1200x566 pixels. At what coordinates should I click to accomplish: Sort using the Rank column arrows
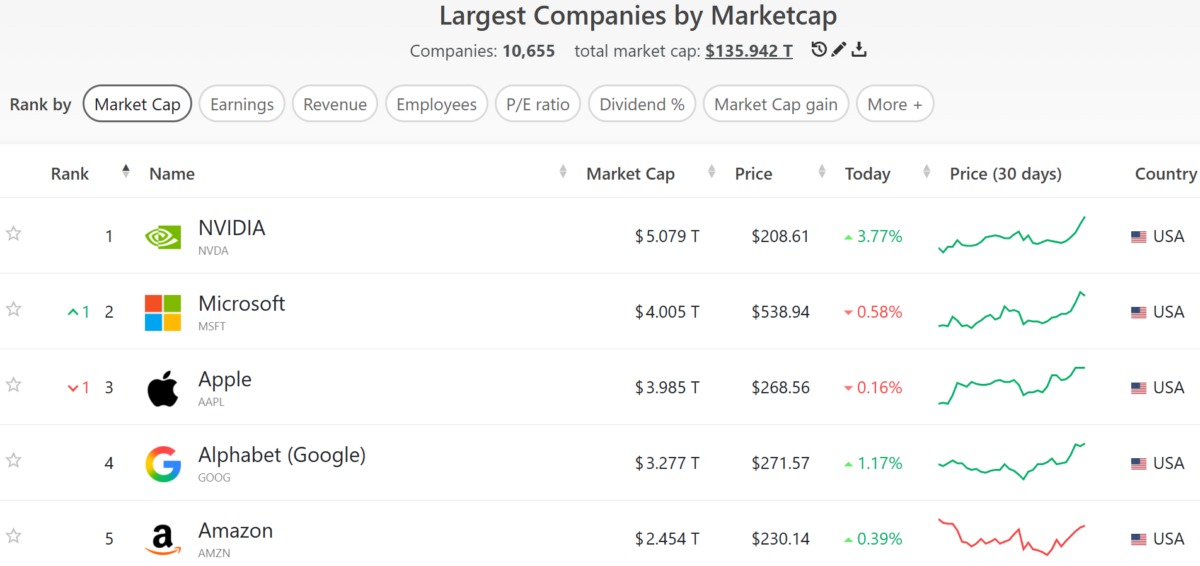[x=126, y=171]
